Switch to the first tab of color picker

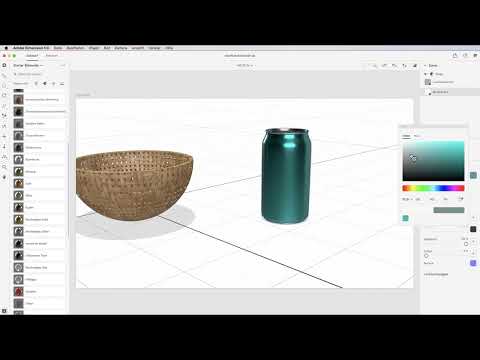[x=406, y=136]
